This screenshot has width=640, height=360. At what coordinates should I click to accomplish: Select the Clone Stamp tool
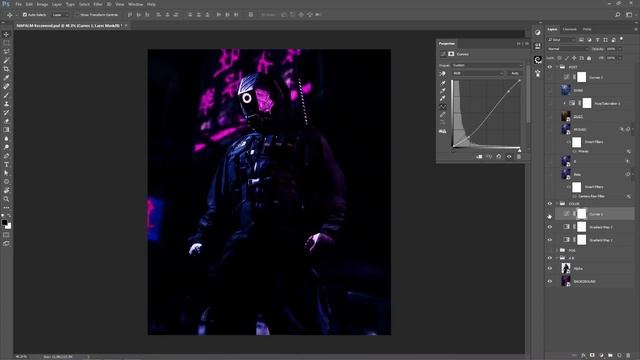(x=6, y=104)
